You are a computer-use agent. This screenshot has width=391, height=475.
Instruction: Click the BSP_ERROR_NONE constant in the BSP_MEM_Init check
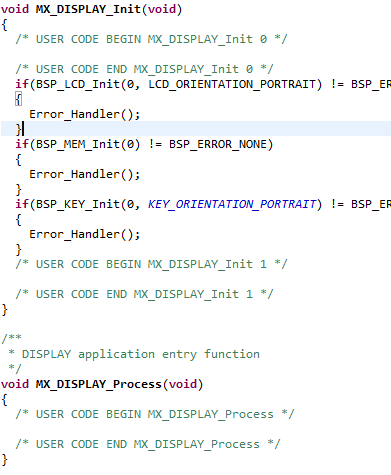218,144
